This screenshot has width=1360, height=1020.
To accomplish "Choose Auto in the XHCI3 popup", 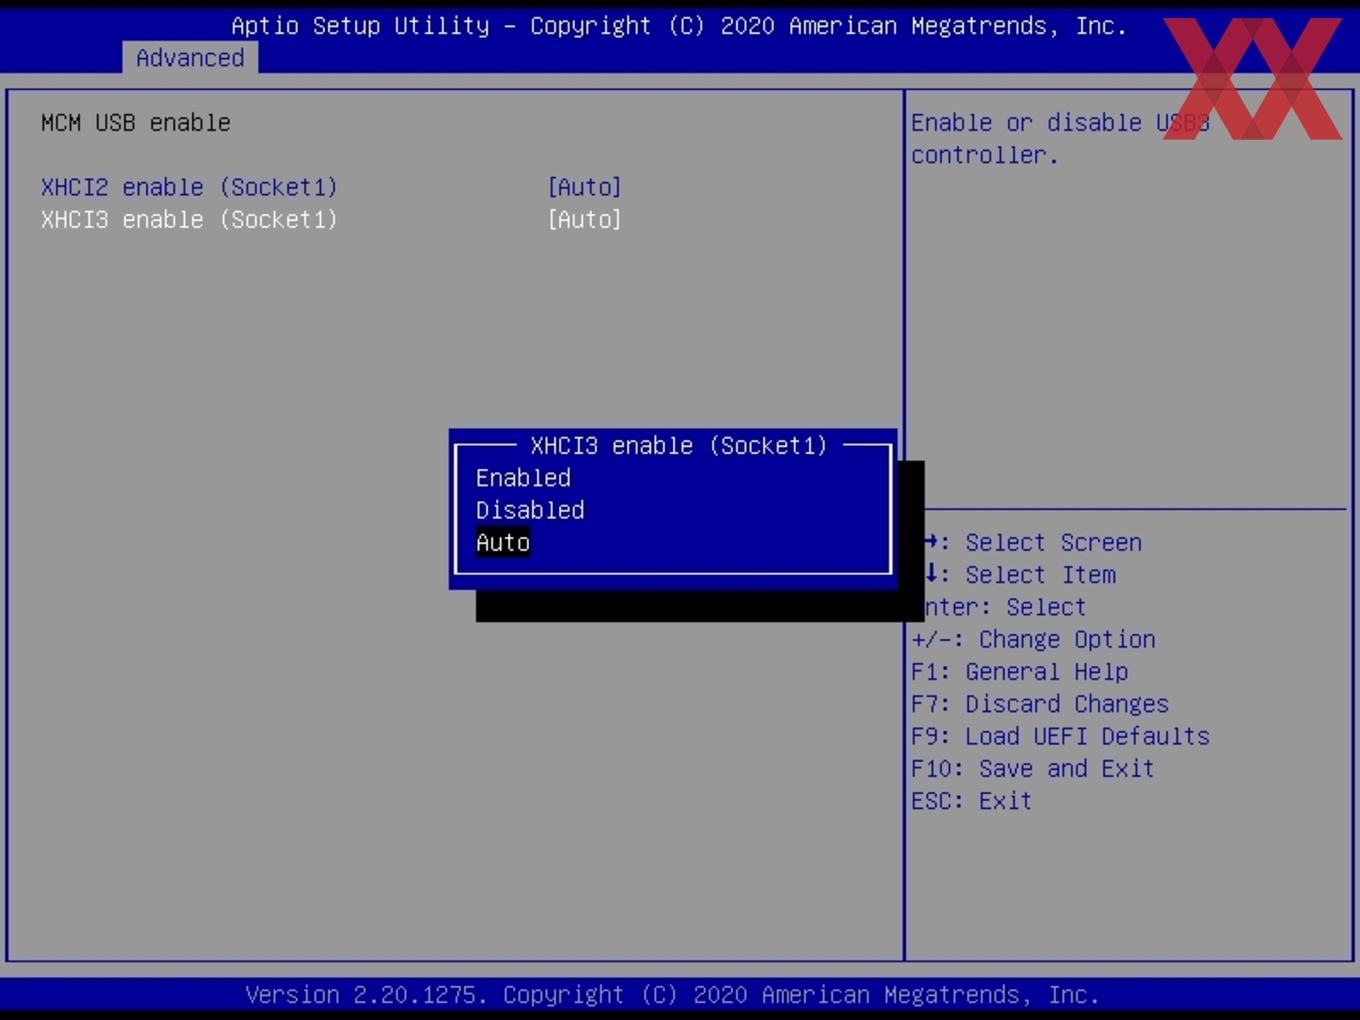I will click(502, 542).
